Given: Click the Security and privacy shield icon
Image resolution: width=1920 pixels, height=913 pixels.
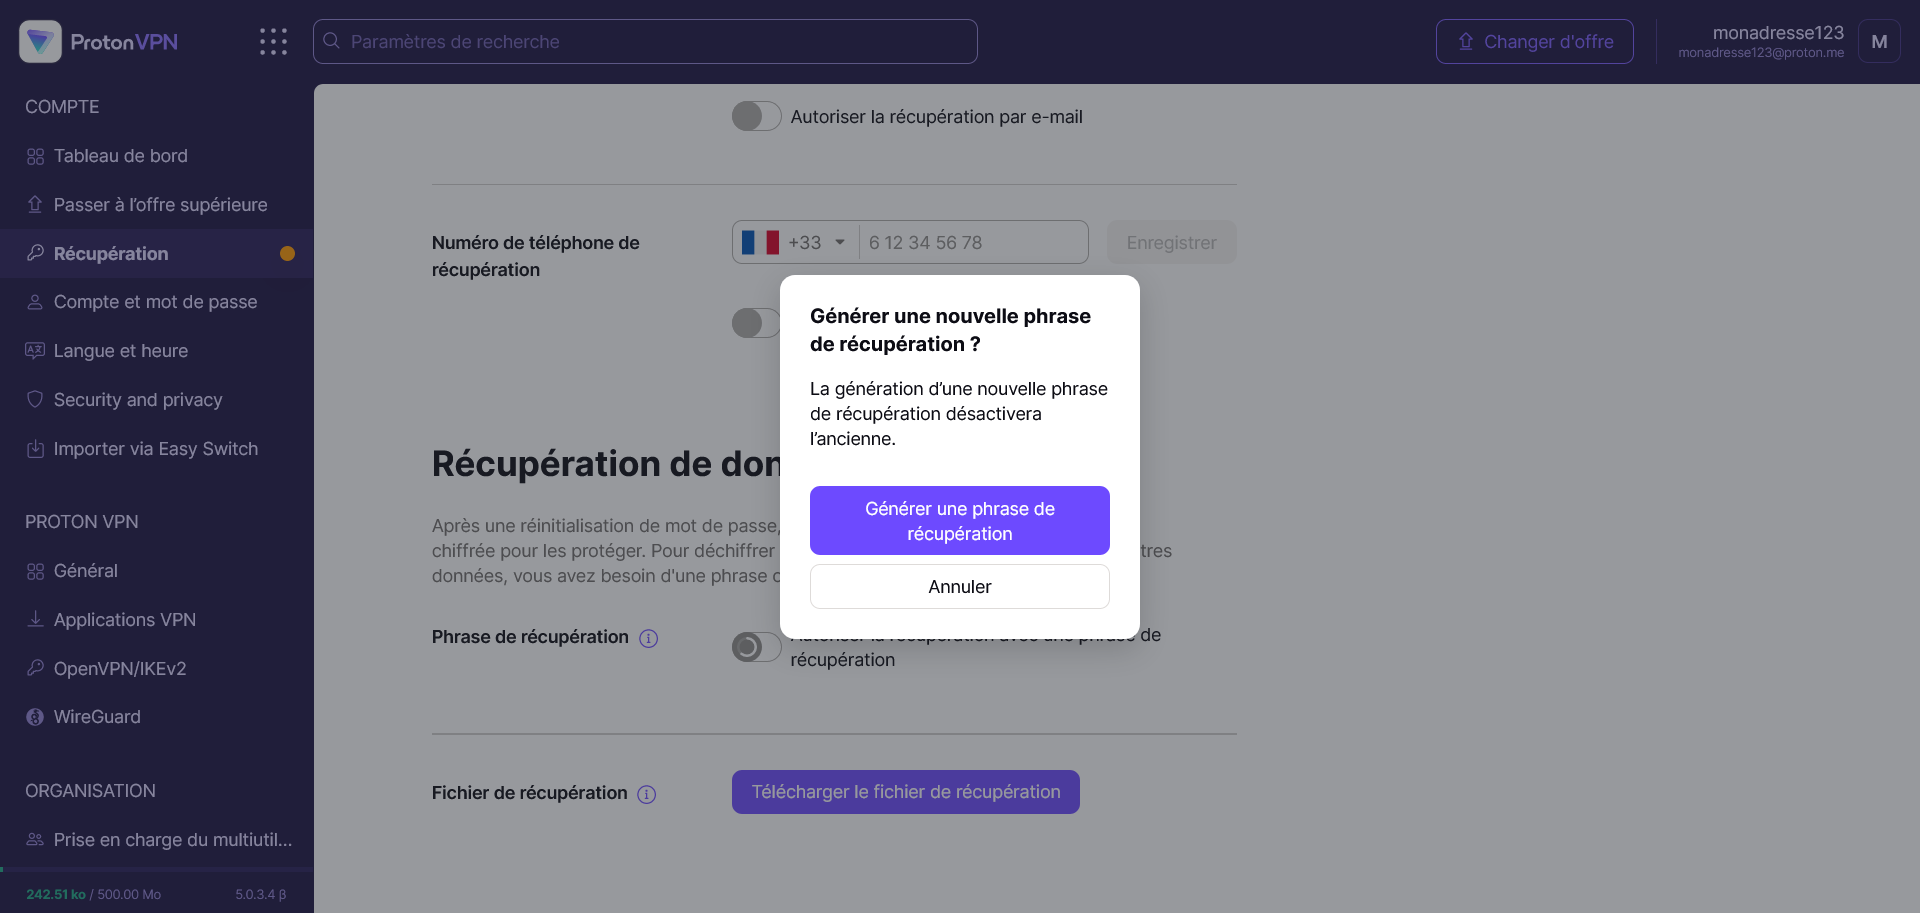Looking at the screenshot, I should pos(35,400).
